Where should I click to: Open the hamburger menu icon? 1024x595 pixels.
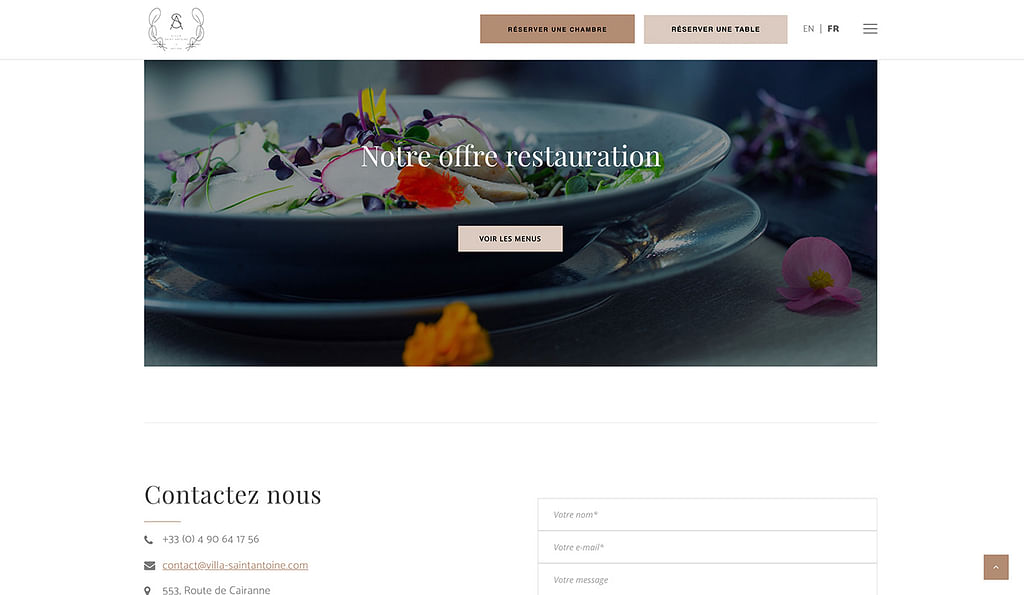click(x=870, y=29)
